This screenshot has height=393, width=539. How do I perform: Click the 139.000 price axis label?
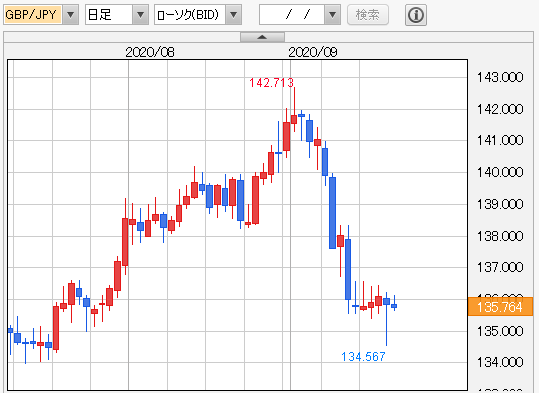tap(500, 204)
